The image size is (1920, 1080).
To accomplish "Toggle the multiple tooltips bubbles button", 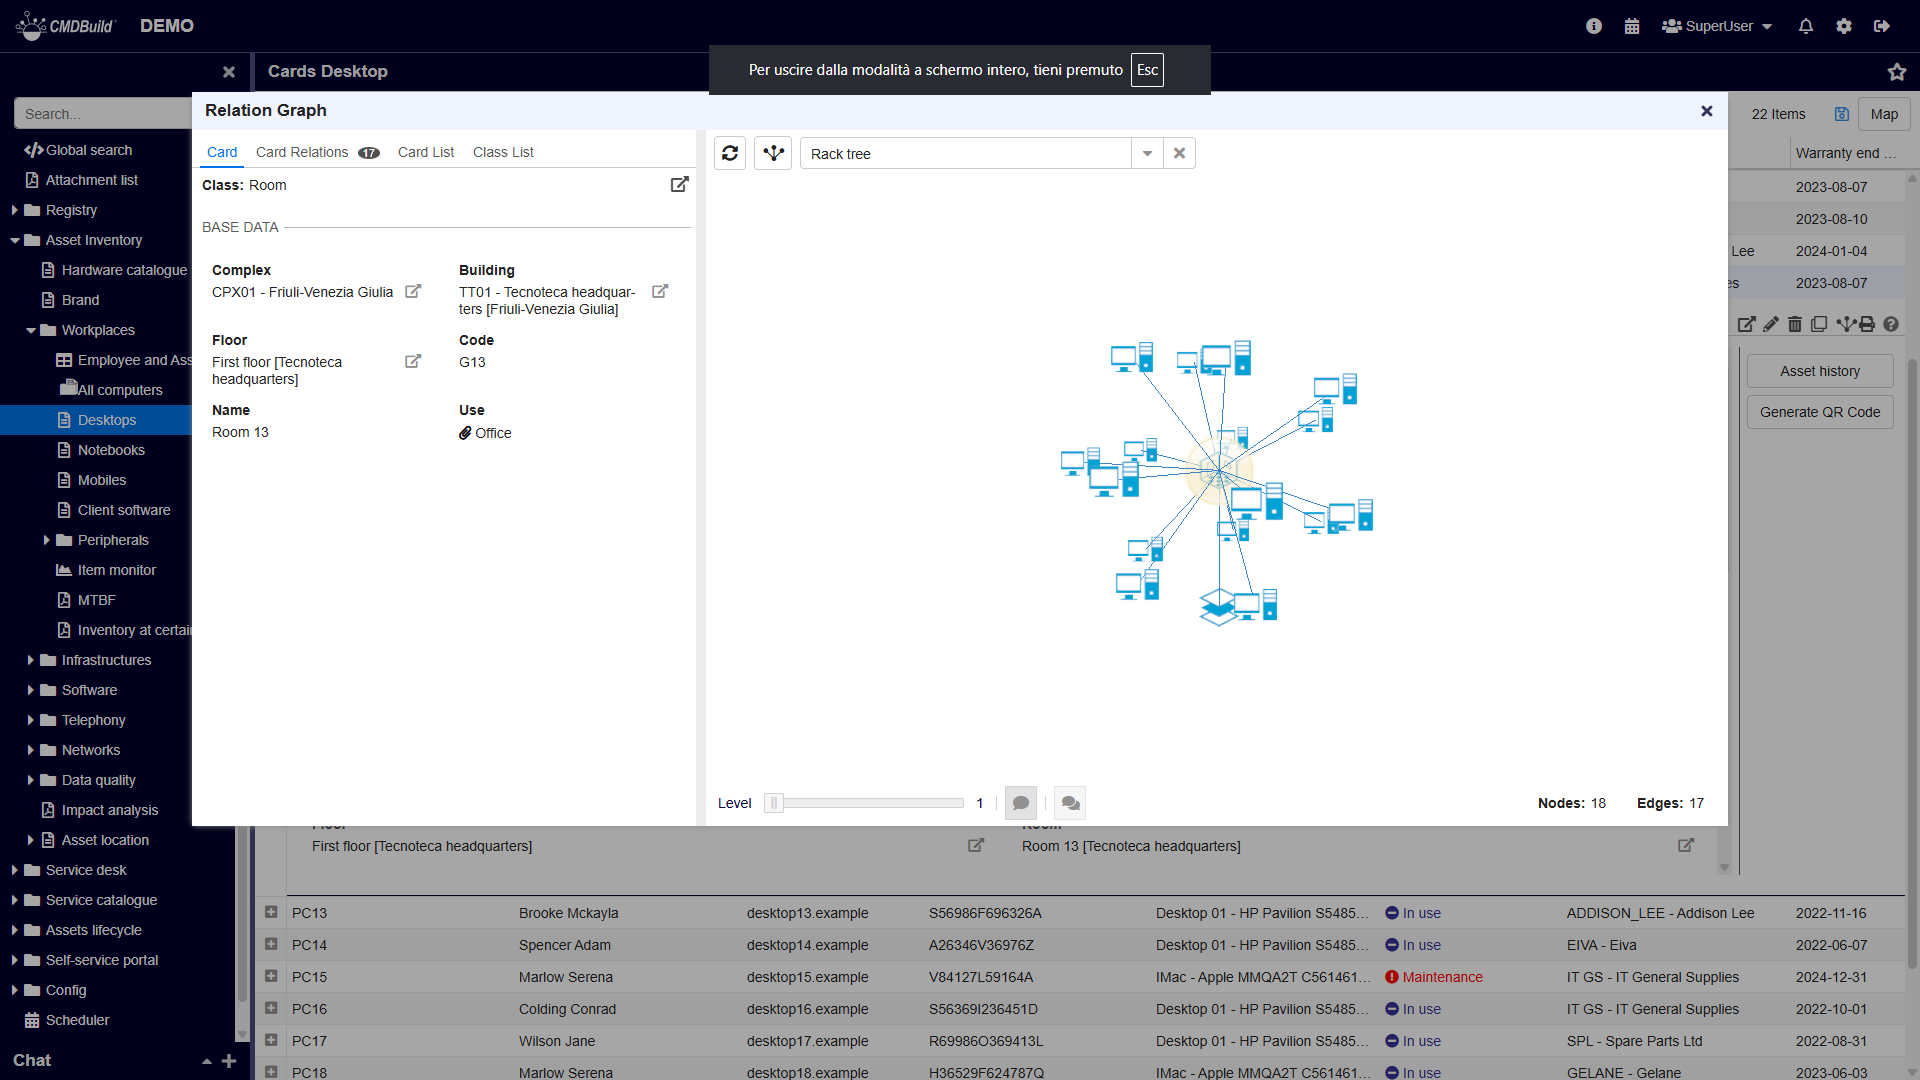I will (1070, 803).
